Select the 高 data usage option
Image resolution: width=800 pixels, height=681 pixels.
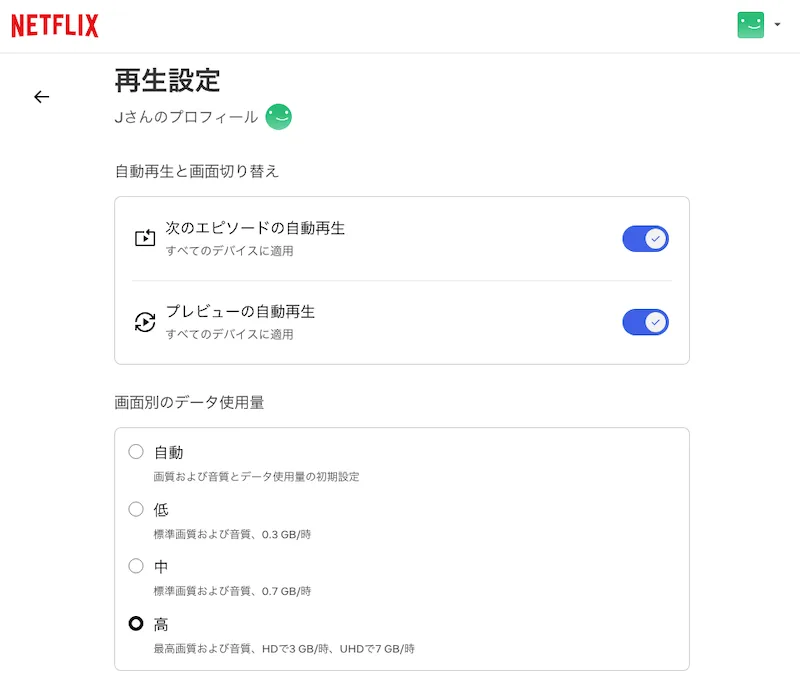coord(136,623)
